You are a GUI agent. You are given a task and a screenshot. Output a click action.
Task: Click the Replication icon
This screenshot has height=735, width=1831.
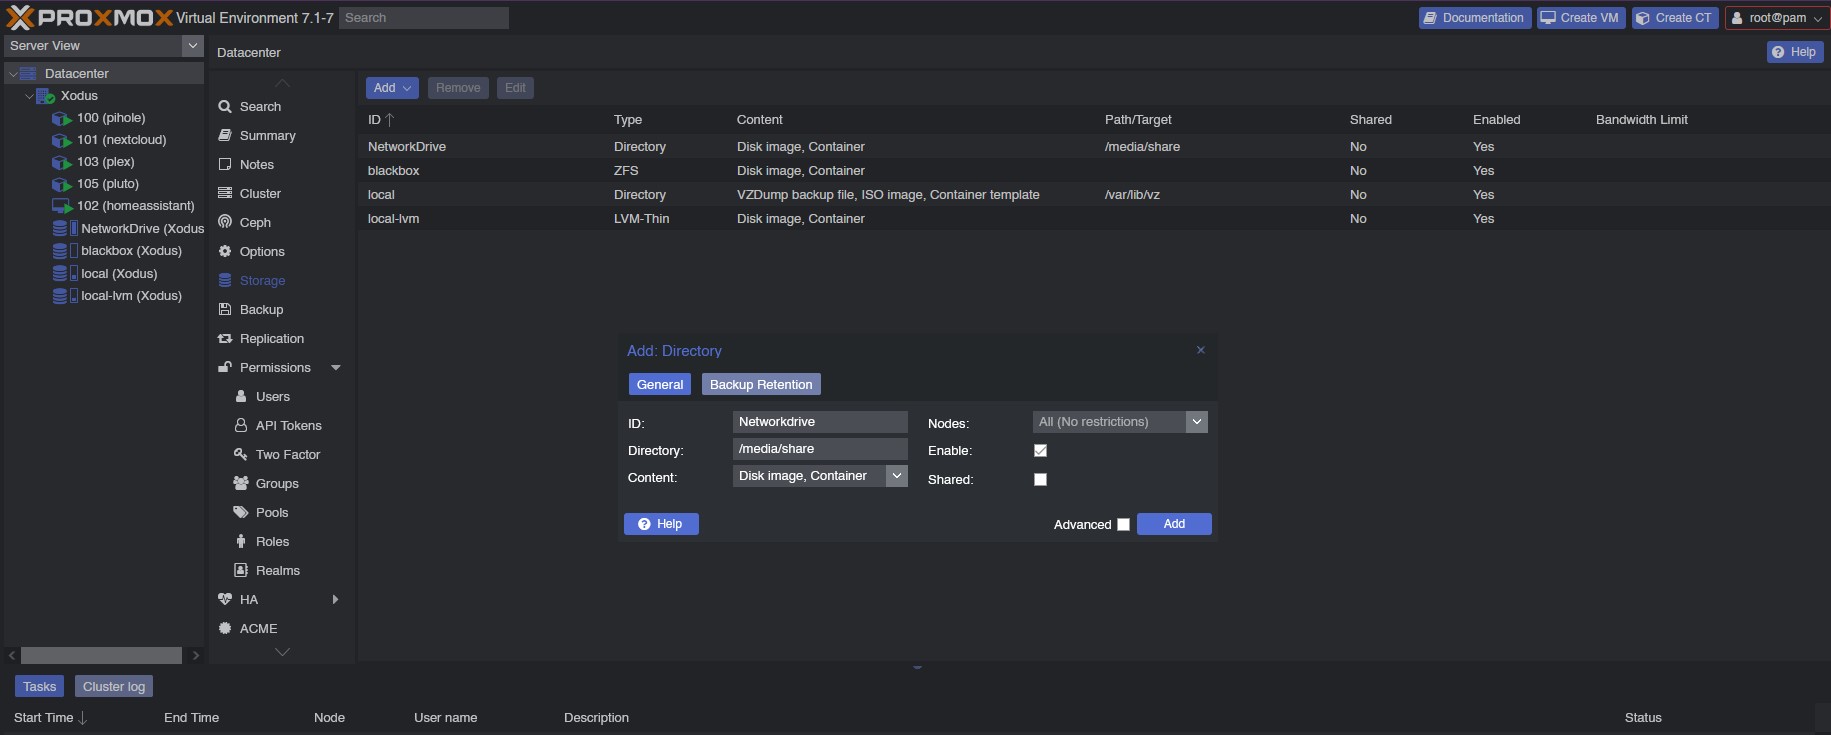coord(225,338)
